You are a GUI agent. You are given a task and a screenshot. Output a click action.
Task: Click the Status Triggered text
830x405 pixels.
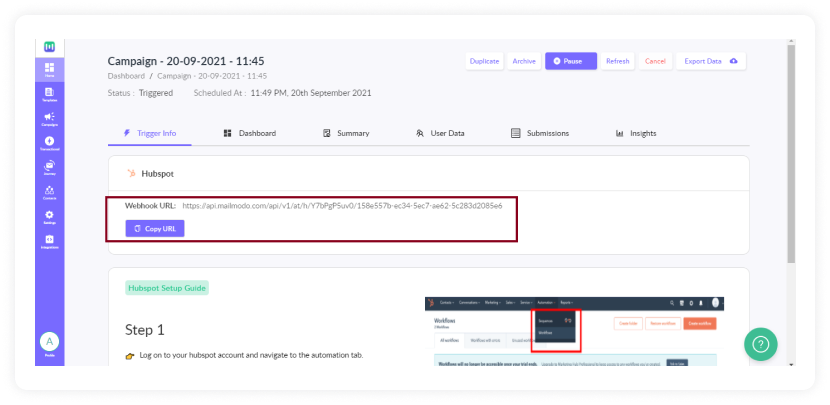pyautogui.click(x=140, y=93)
